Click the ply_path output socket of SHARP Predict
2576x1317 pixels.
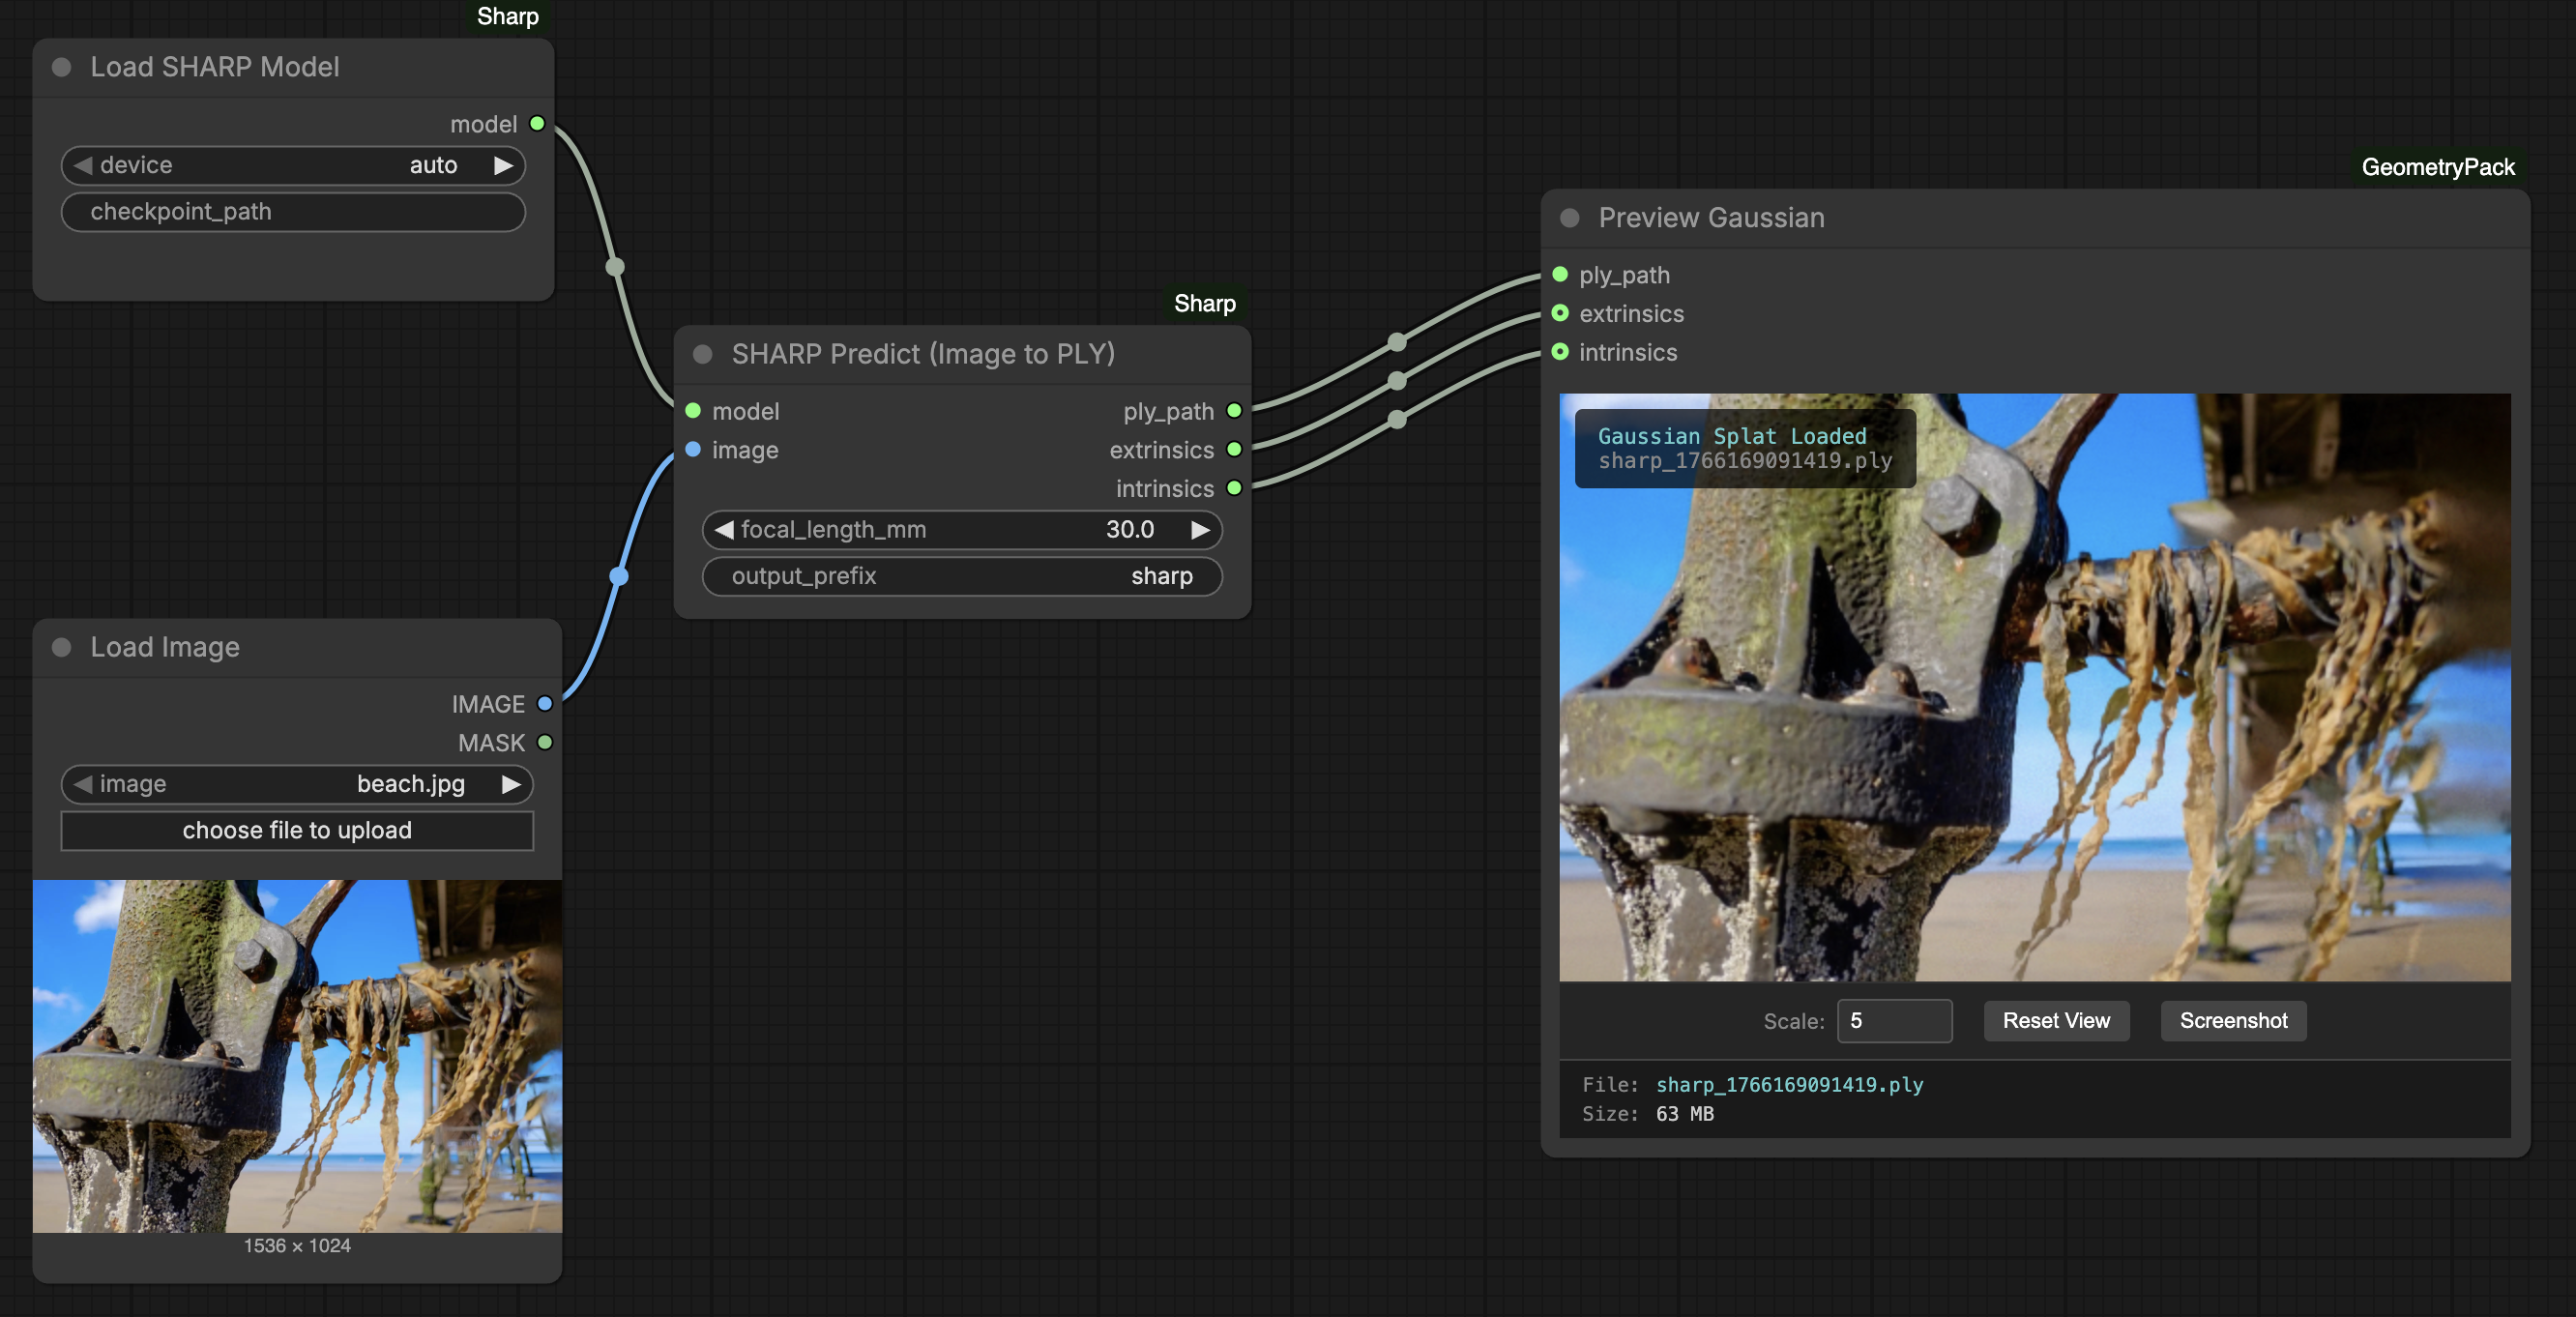tap(1234, 411)
